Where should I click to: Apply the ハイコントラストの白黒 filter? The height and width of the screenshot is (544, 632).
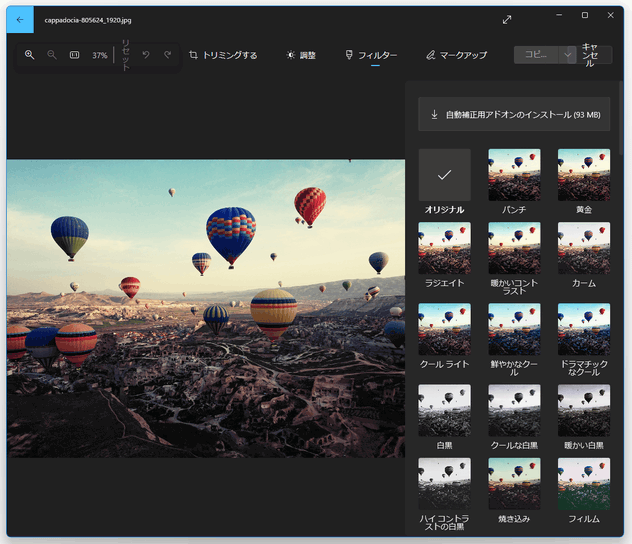coord(445,484)
